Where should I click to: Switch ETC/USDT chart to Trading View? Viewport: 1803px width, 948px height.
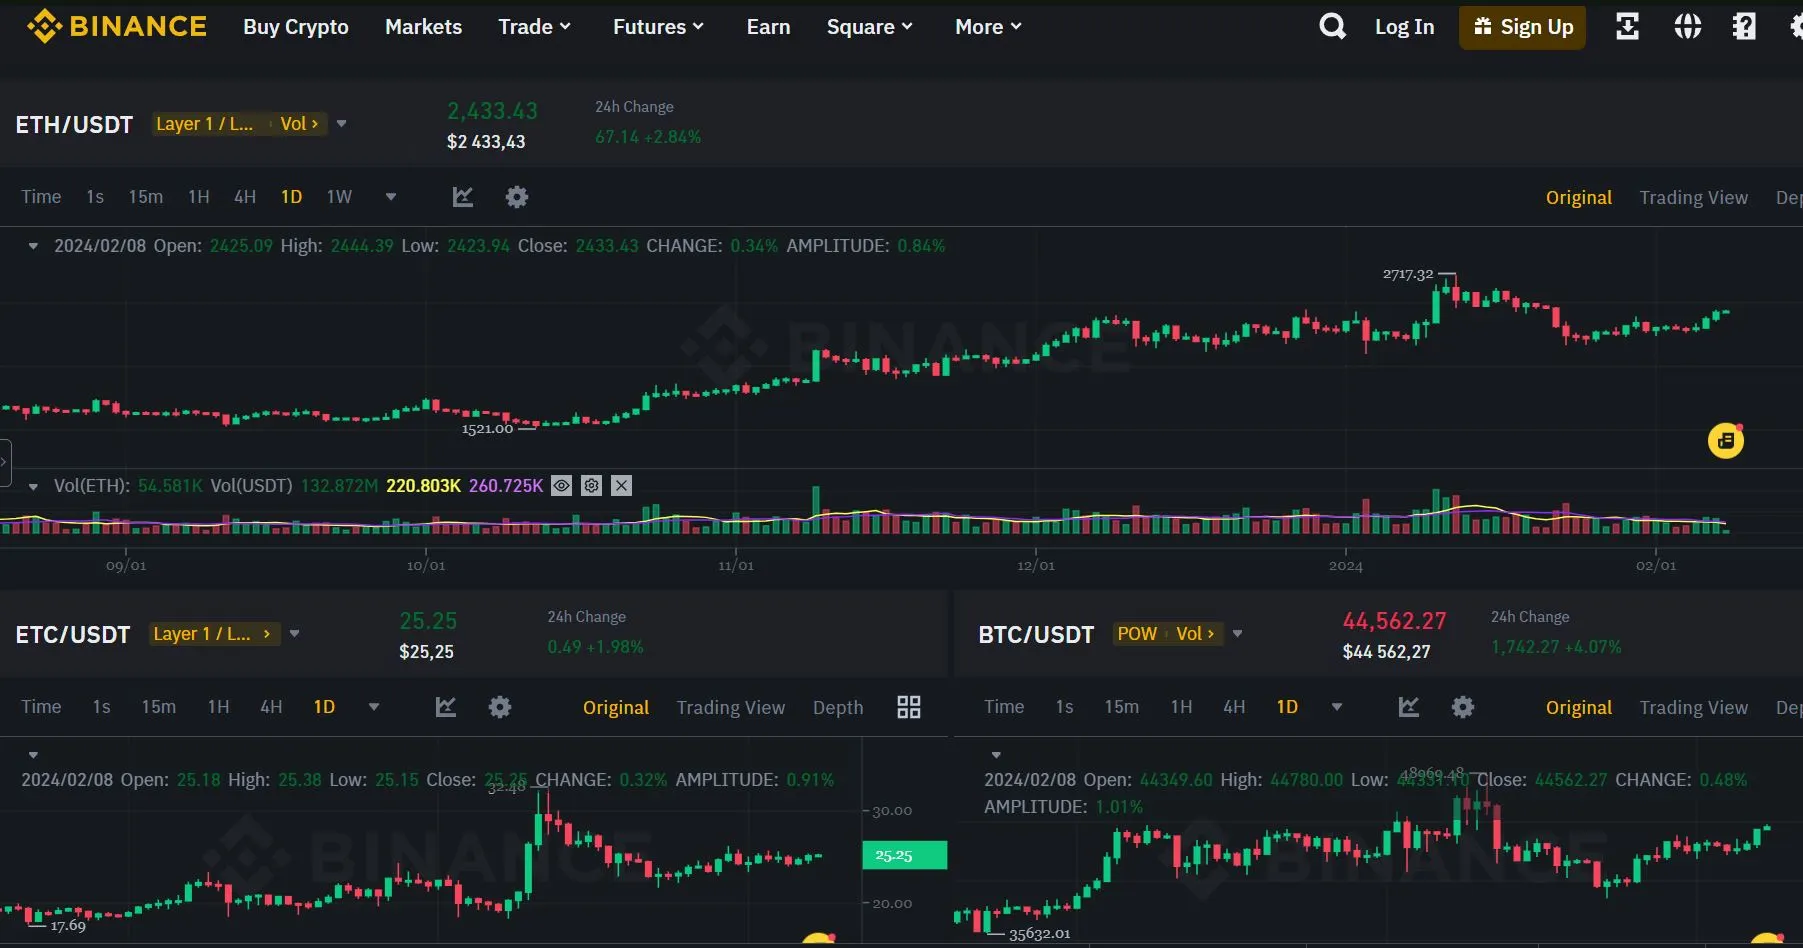(731, 708)
